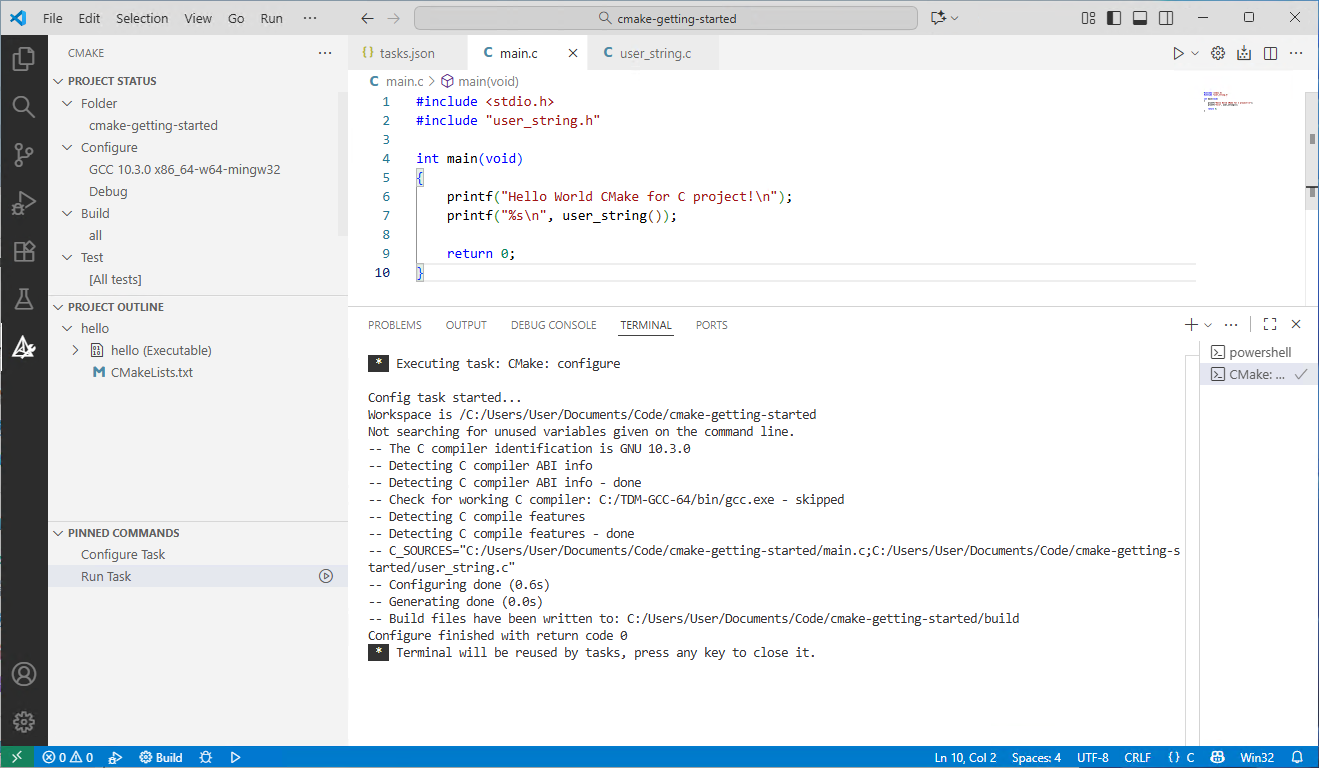Open the Extensions view icon
This screenshot has height=768, width=1319.
24,251
